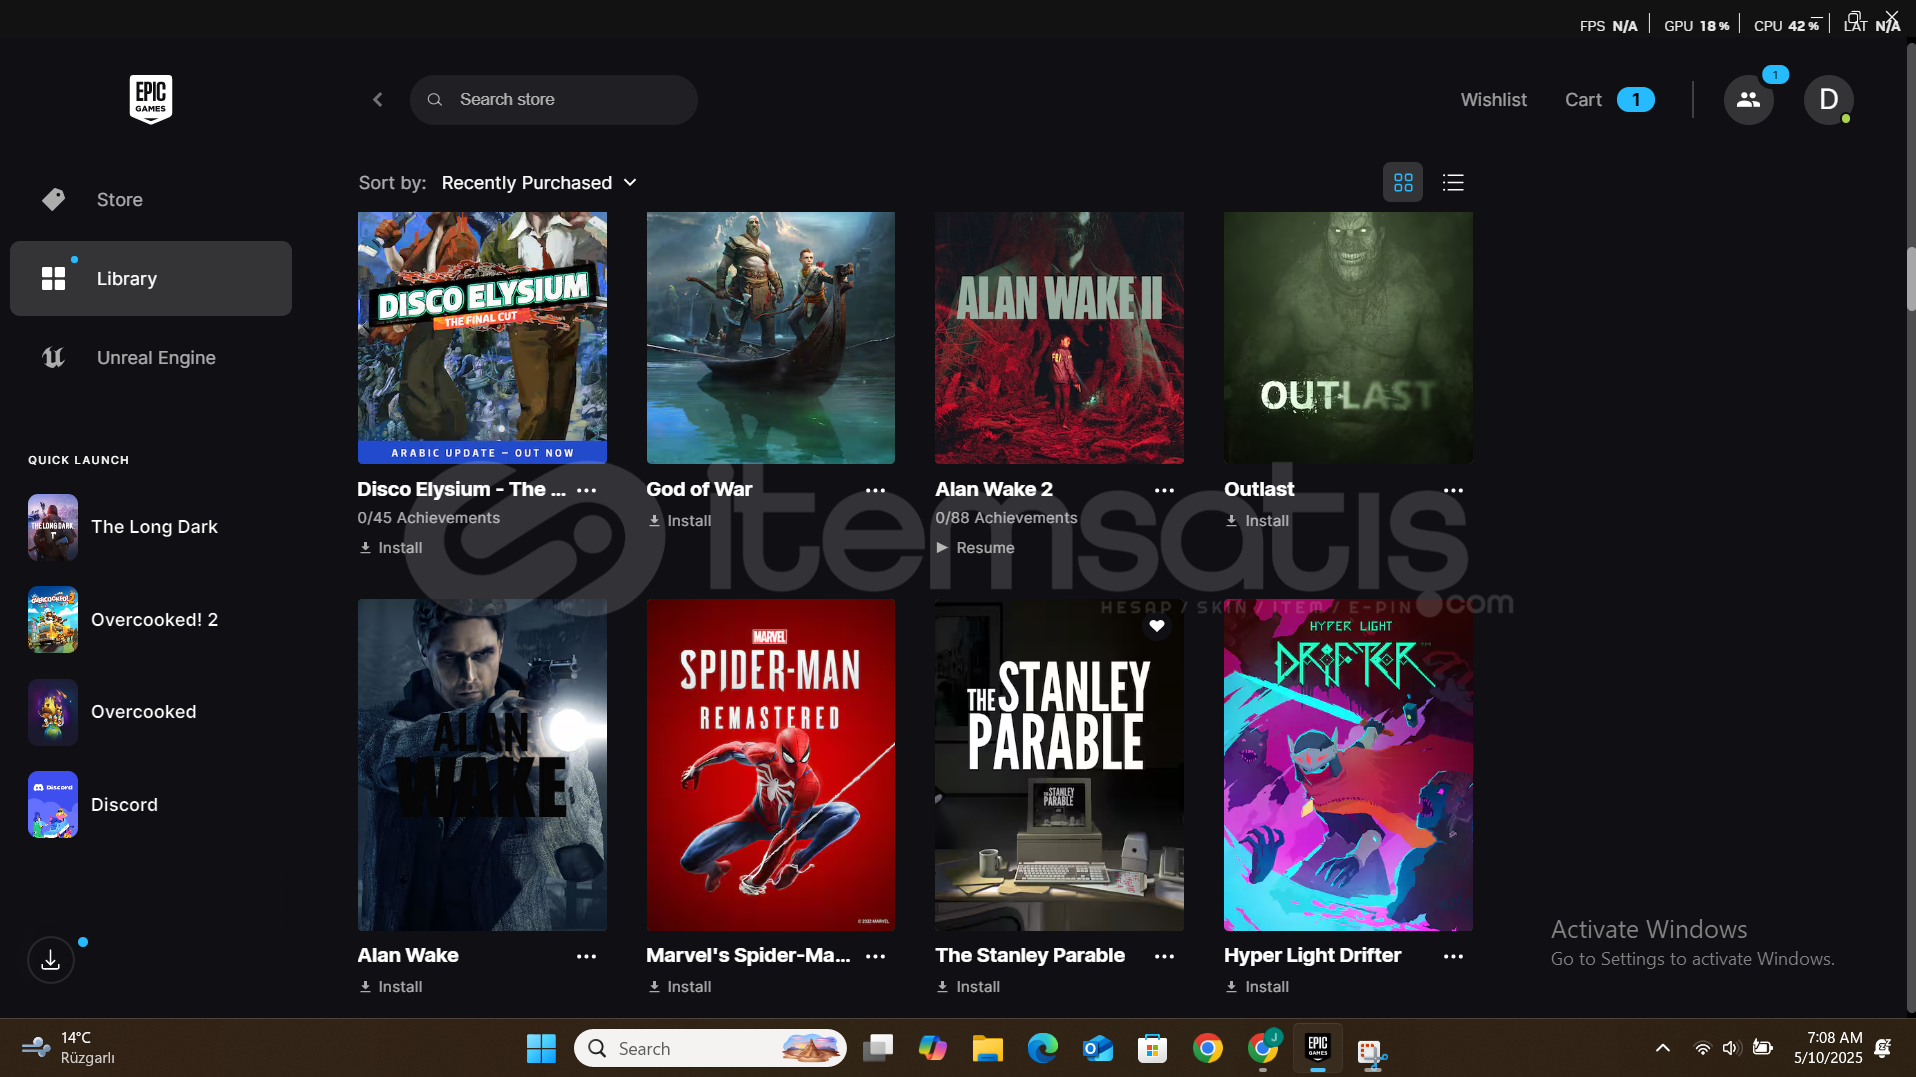Click the Epic Games logo

pyautogui.click(x=151, y=99)
